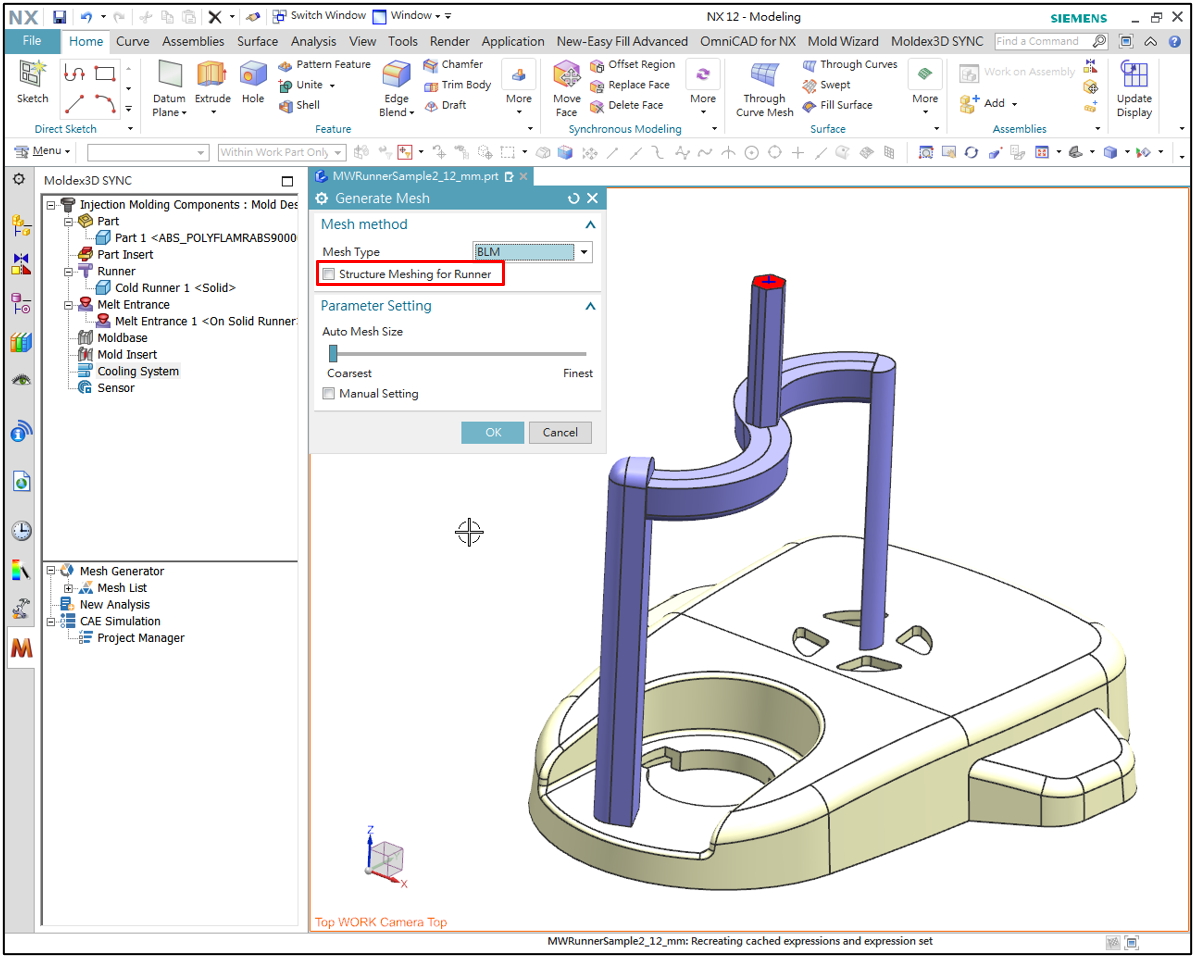Open the Unite dropdown arrow
This screenshot has width=1194, height=958.
click(331, 85)
